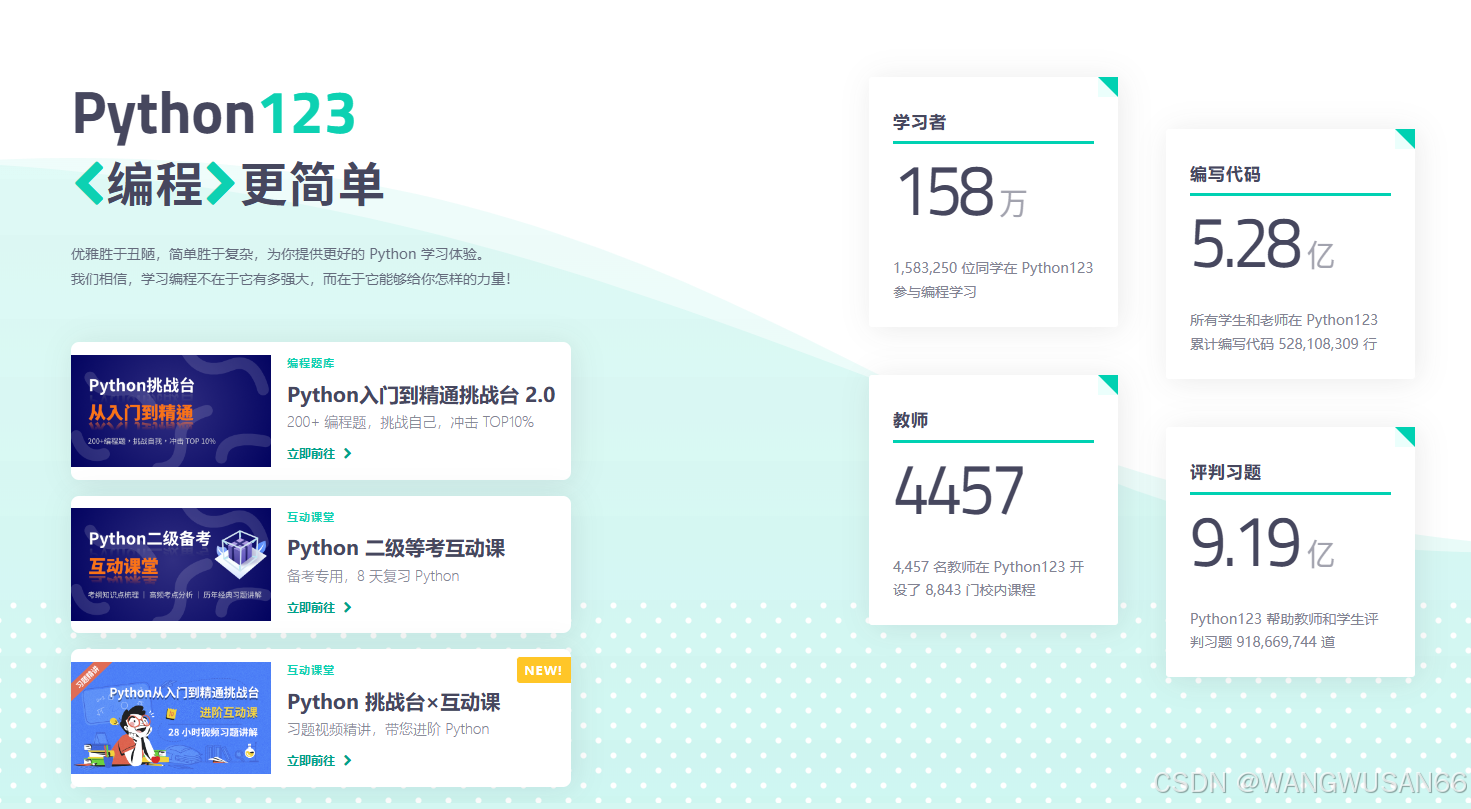Click 判习题 918,669,744 道 text
1471x809 pixels.
[1262, 642]
